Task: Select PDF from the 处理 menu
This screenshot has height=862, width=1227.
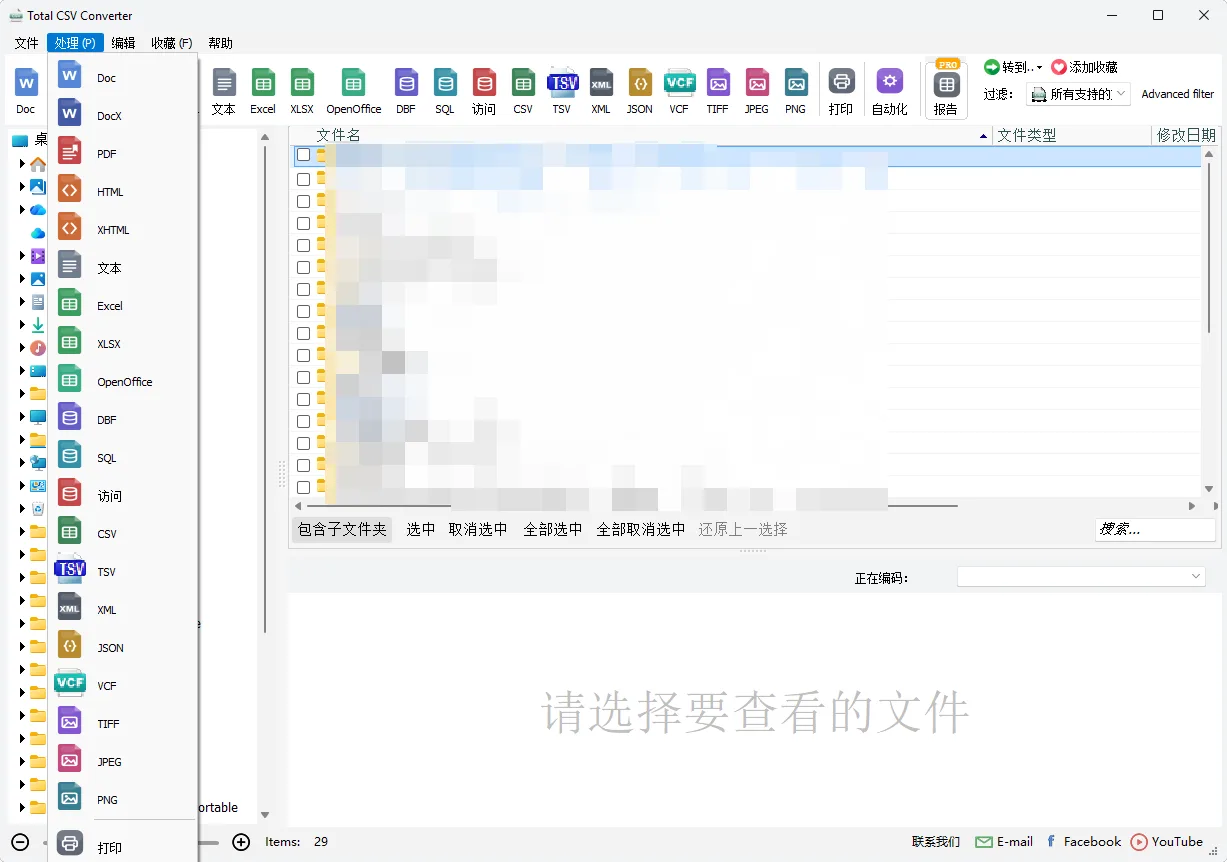Action: point(123,154)
